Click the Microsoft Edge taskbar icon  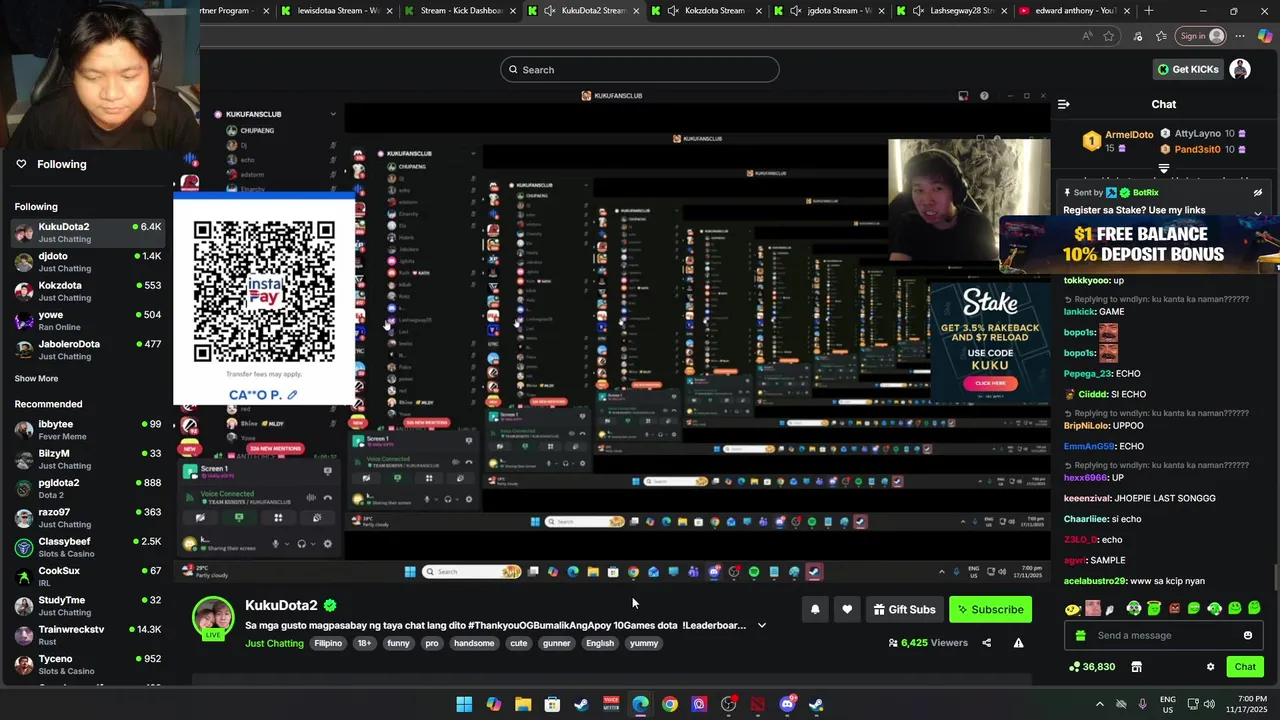[x=640, y=704]
